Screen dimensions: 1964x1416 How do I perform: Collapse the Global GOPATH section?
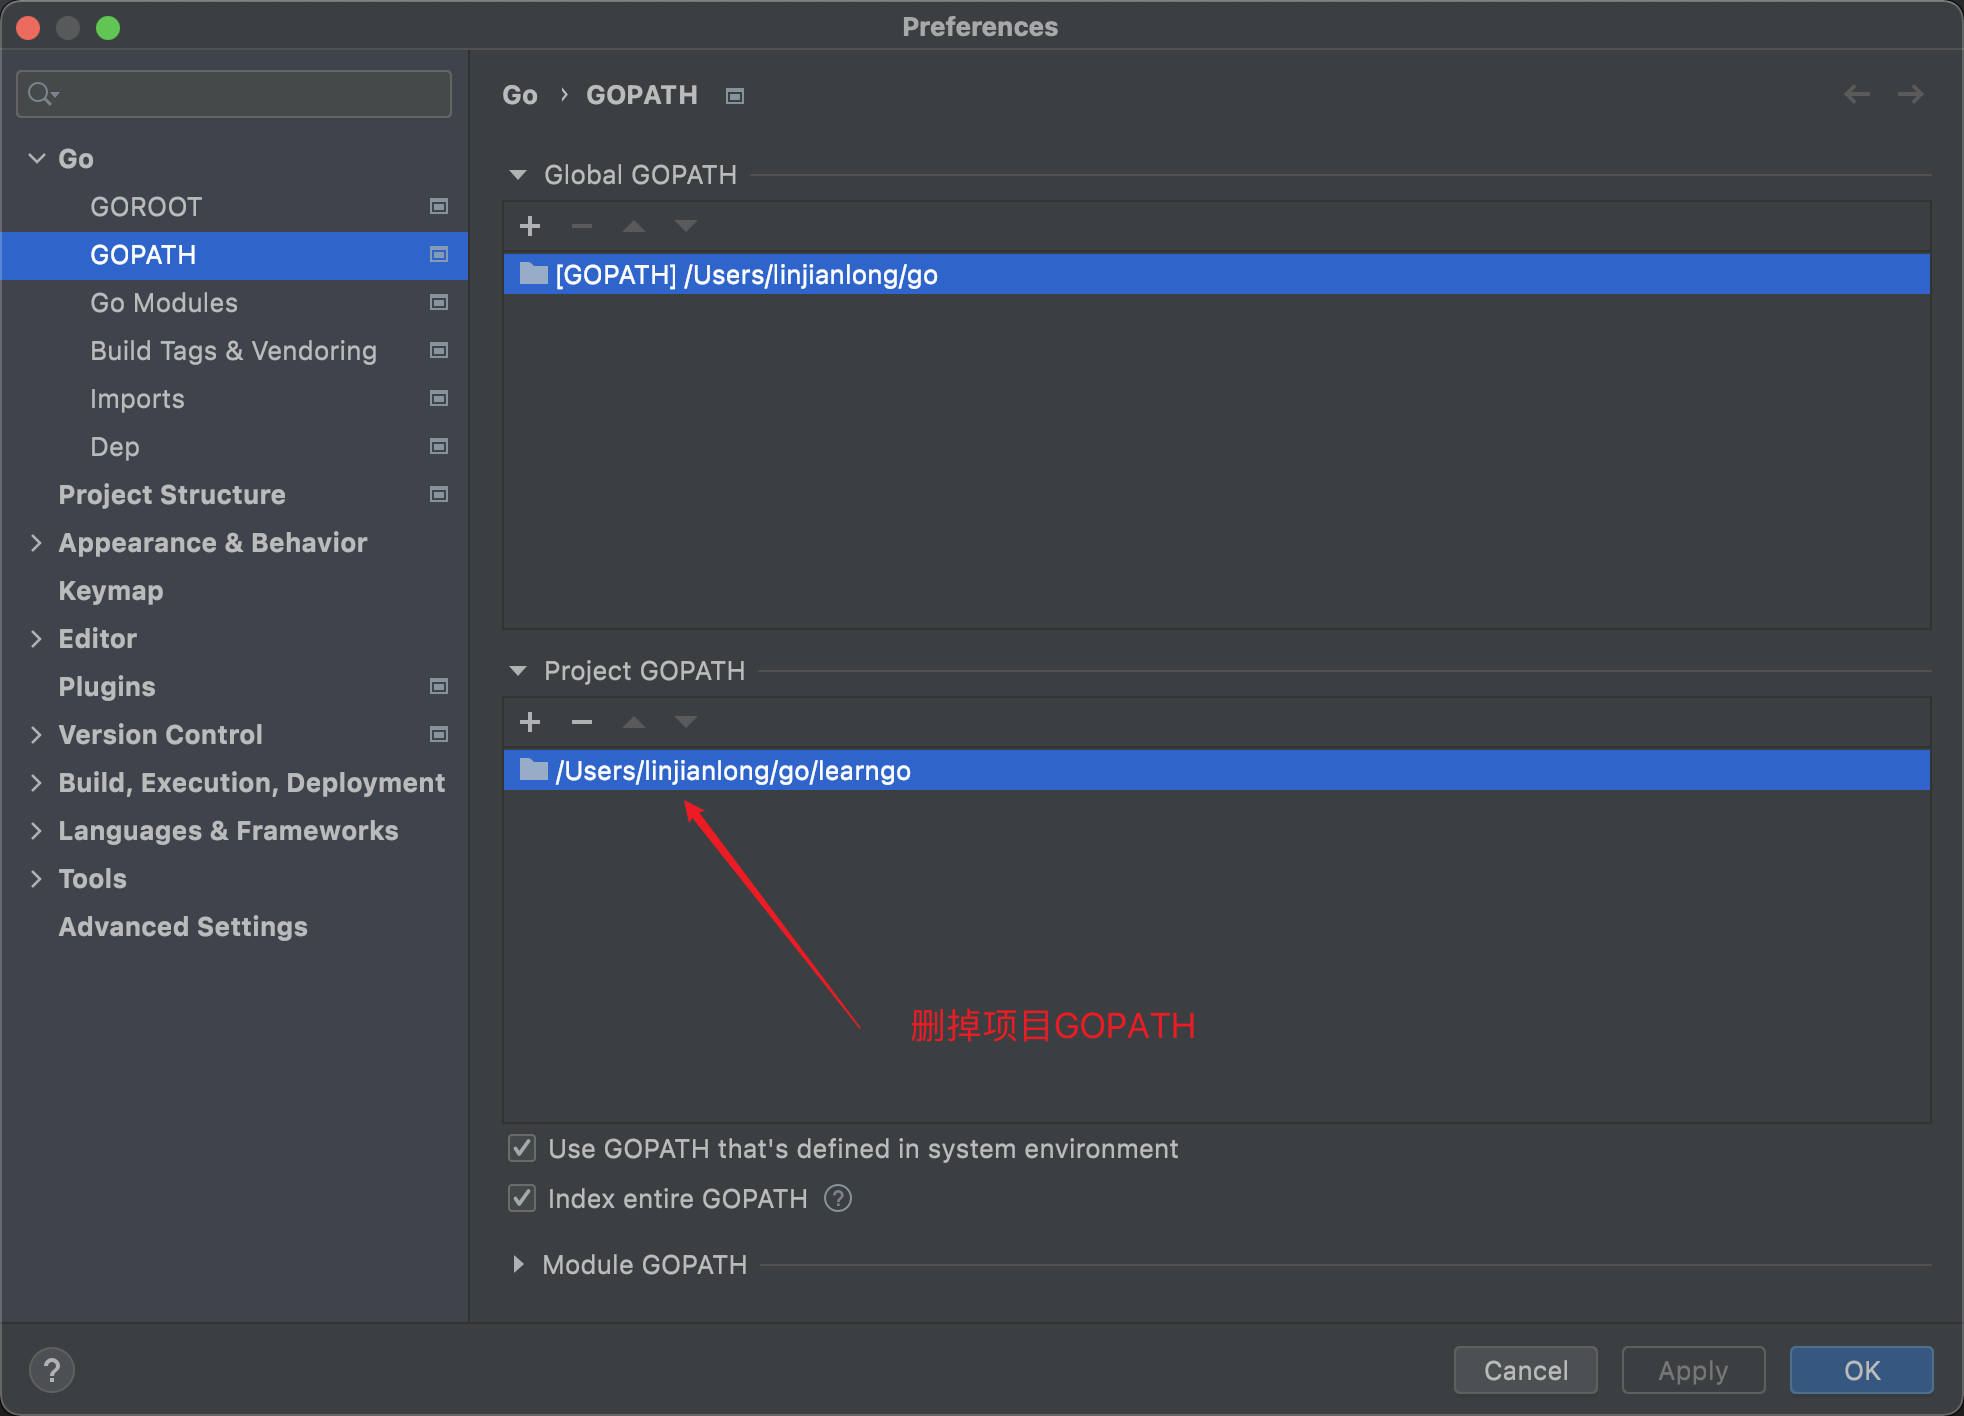(x=518, y=174)
